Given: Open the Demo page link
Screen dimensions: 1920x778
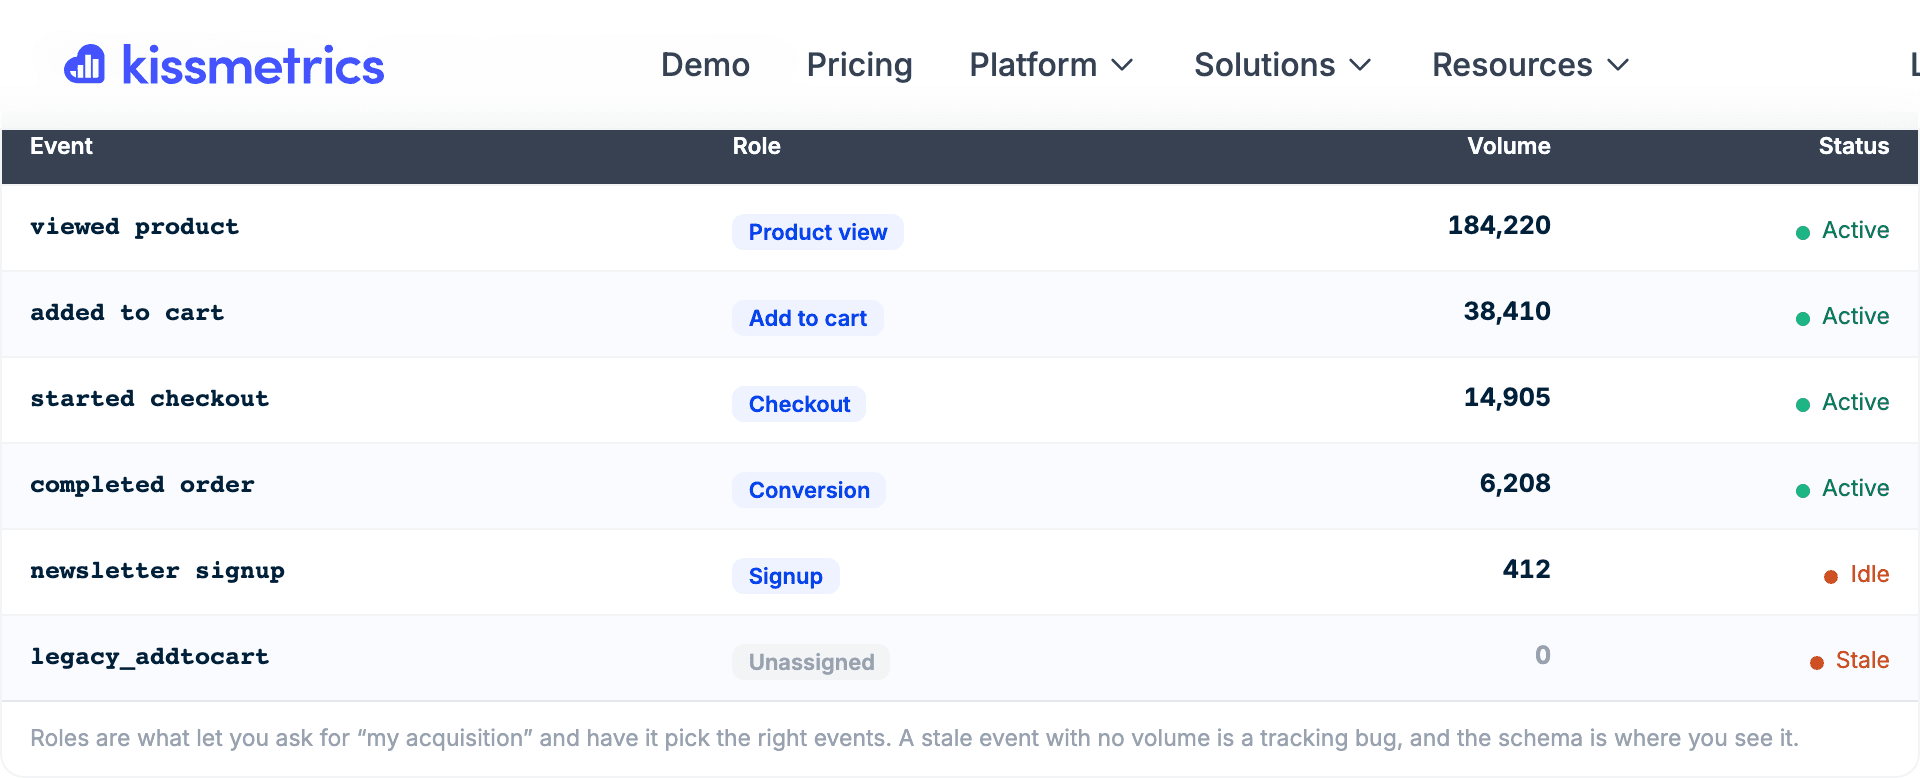Looking at the screenshot, I should click(705, 65).
